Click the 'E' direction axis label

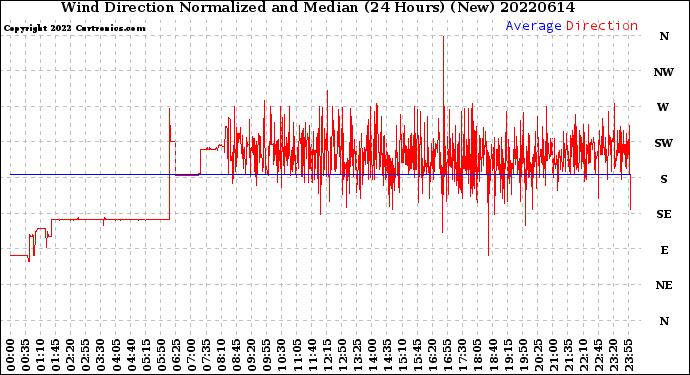[x=664, y=250]
